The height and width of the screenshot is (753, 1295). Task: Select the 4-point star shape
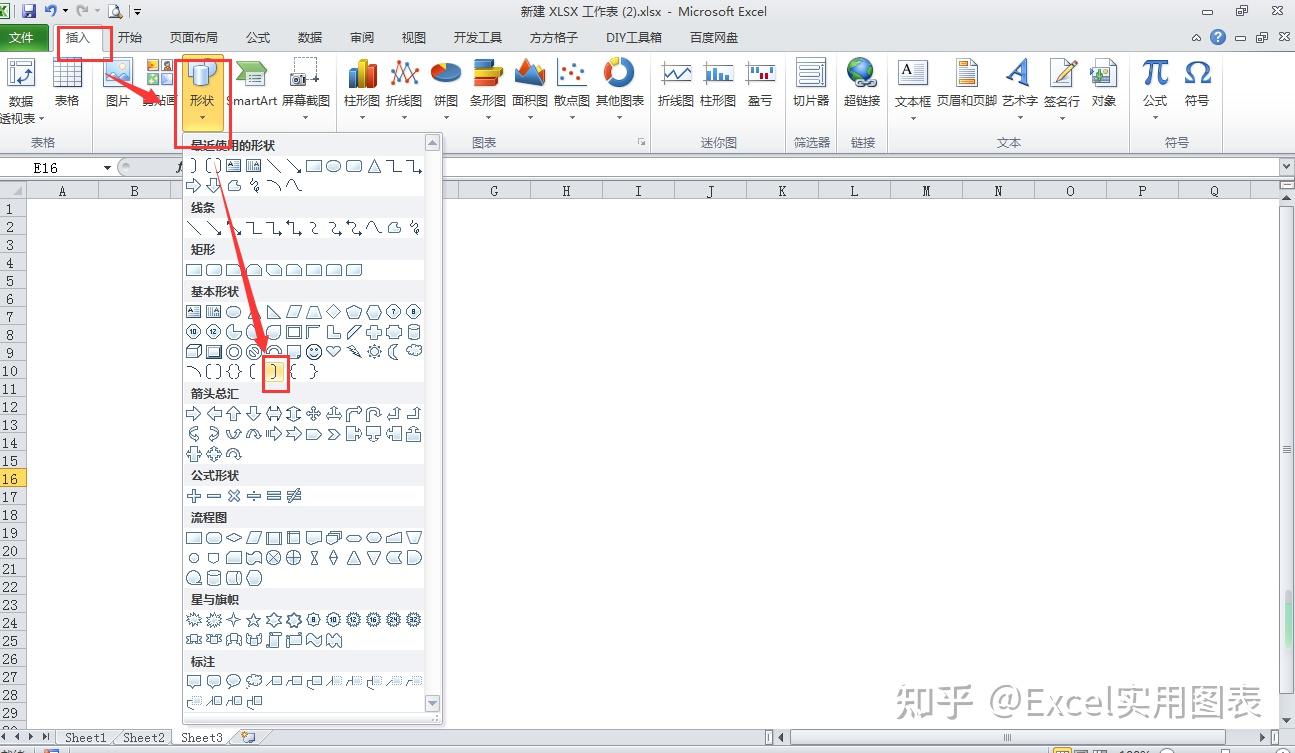pos(234,620)
